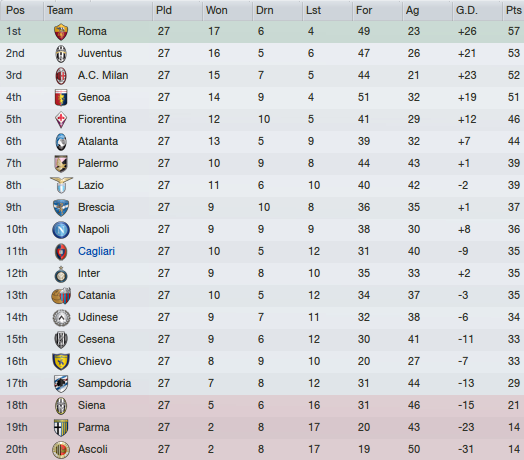
Task: Click the Genoa club crest
Action: click(x=61, y=98)
